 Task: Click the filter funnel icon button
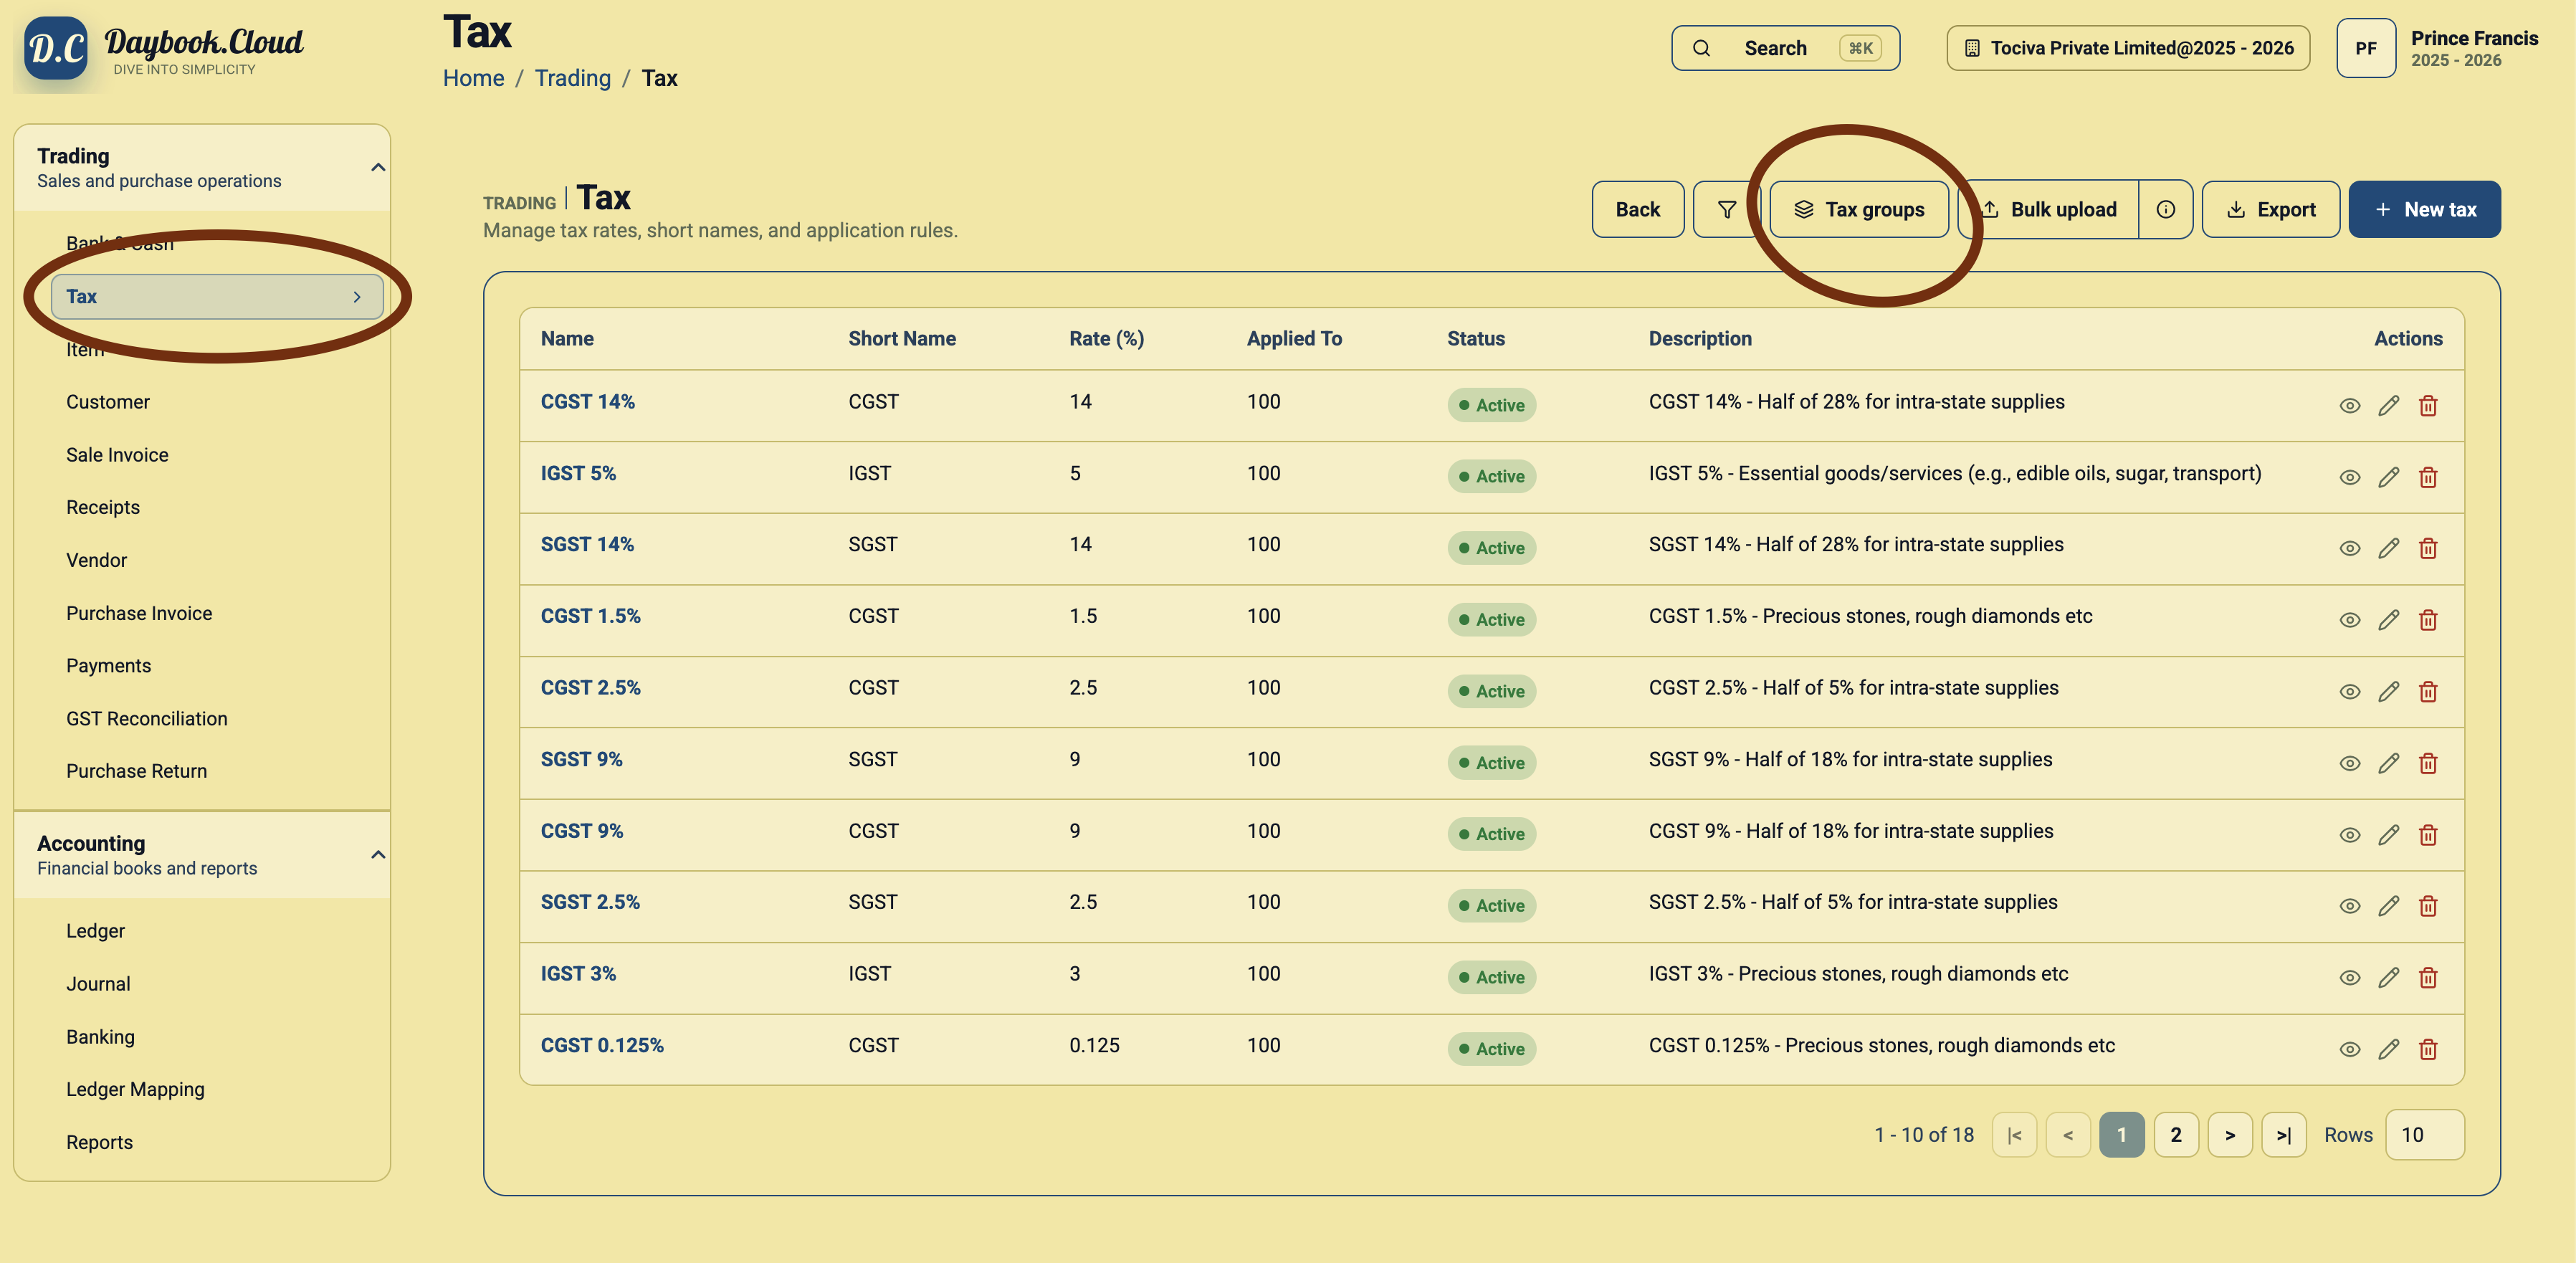pos(1726,209)
